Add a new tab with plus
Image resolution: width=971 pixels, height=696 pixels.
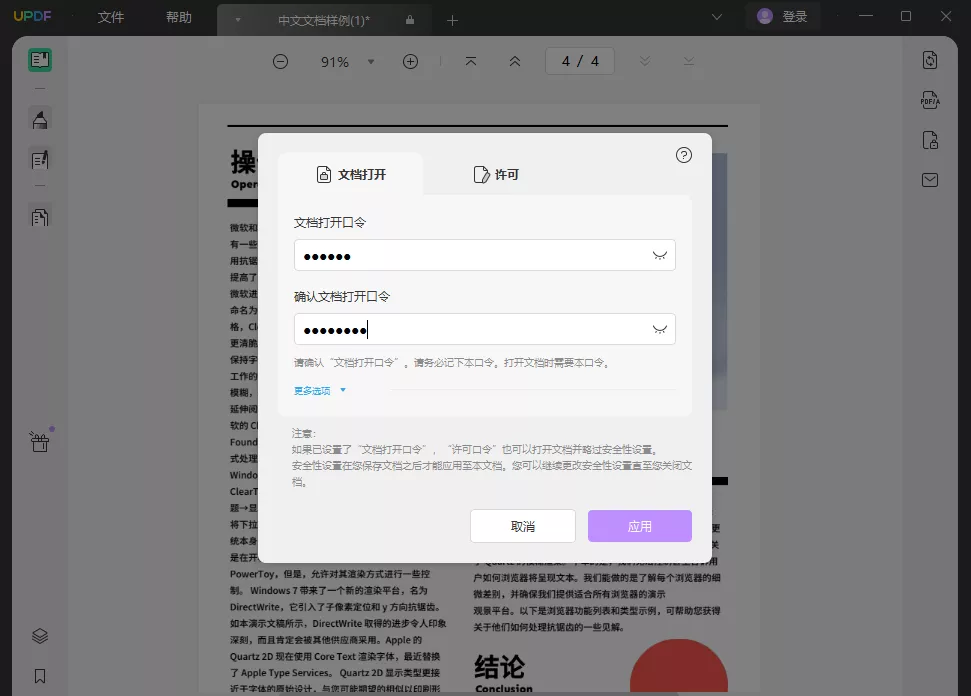coord(452,20)
